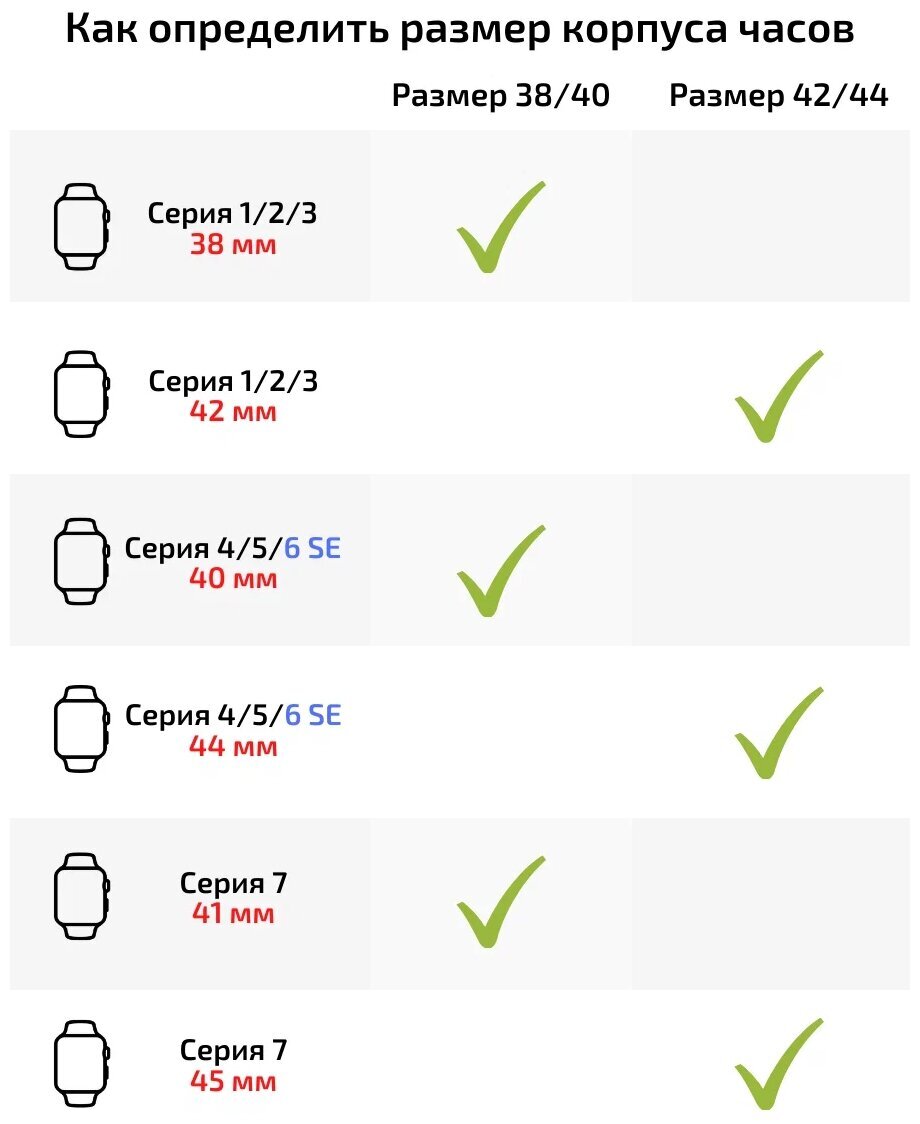Select the watch icon in the 44 мм row
This screenshot has width=920, height=1124.
point(80,728)
